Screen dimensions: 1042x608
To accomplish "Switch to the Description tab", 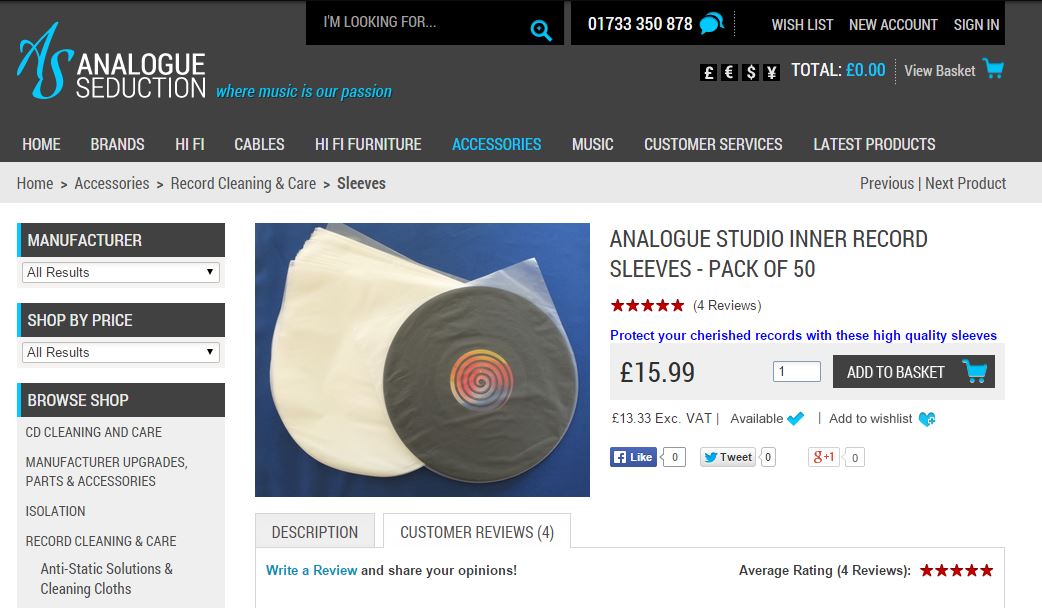I will (315, 532).
